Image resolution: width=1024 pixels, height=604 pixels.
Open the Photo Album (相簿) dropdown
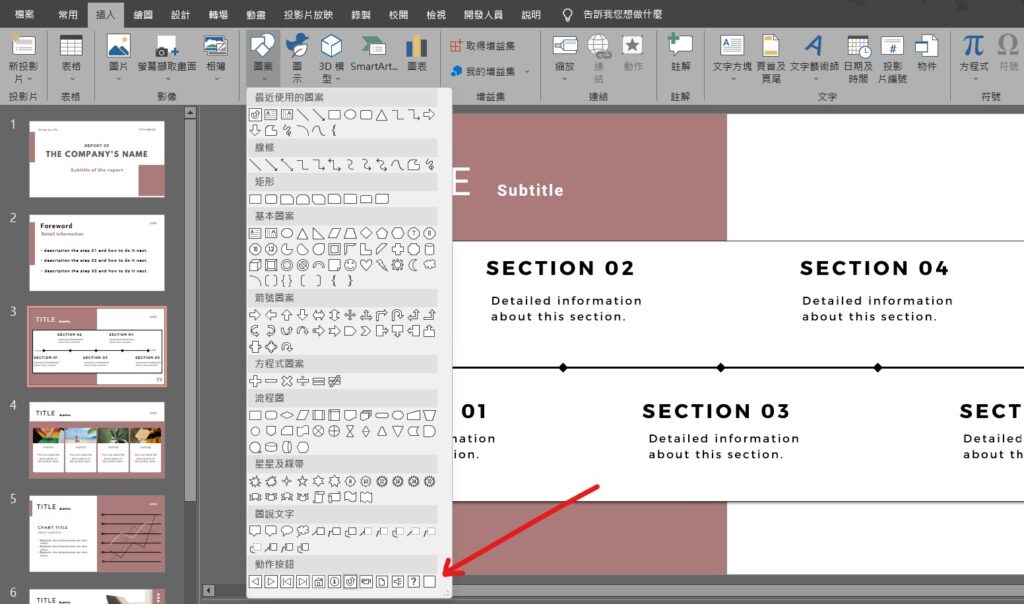point(216,59)
